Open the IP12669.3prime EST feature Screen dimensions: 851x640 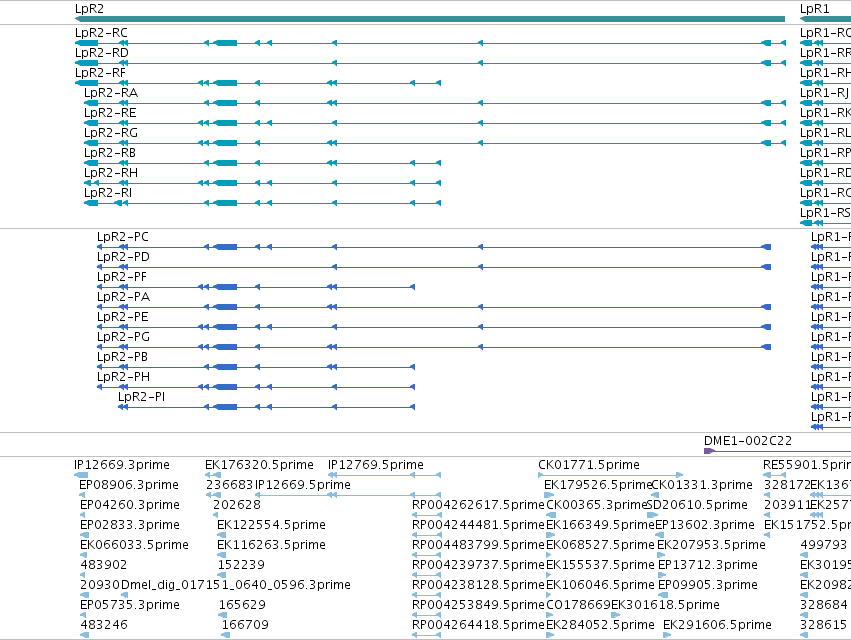point(81,475)
